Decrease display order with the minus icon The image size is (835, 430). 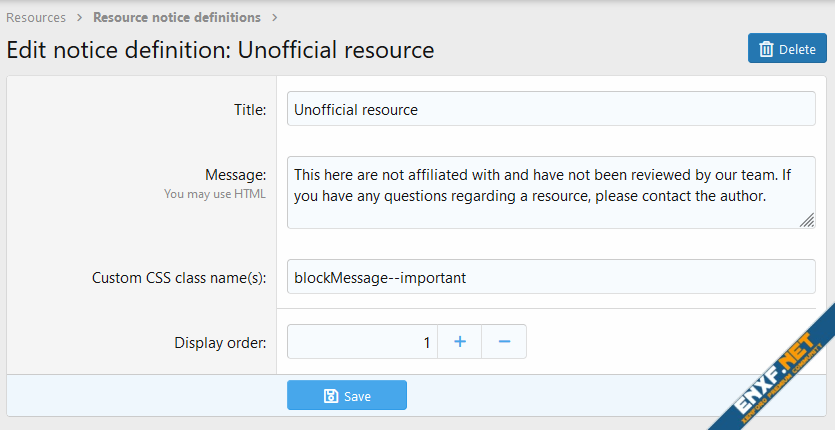(504, 342)
